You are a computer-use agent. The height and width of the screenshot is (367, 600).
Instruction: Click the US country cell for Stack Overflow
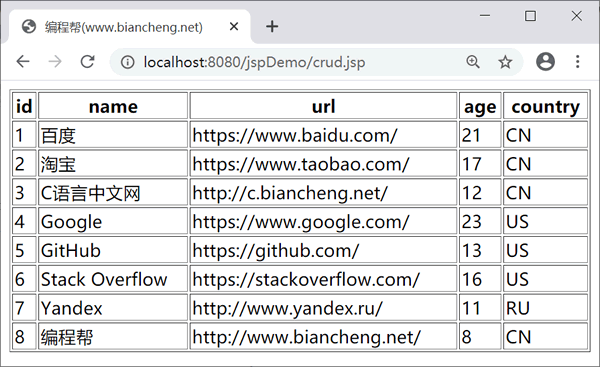[x=545, y=279]
